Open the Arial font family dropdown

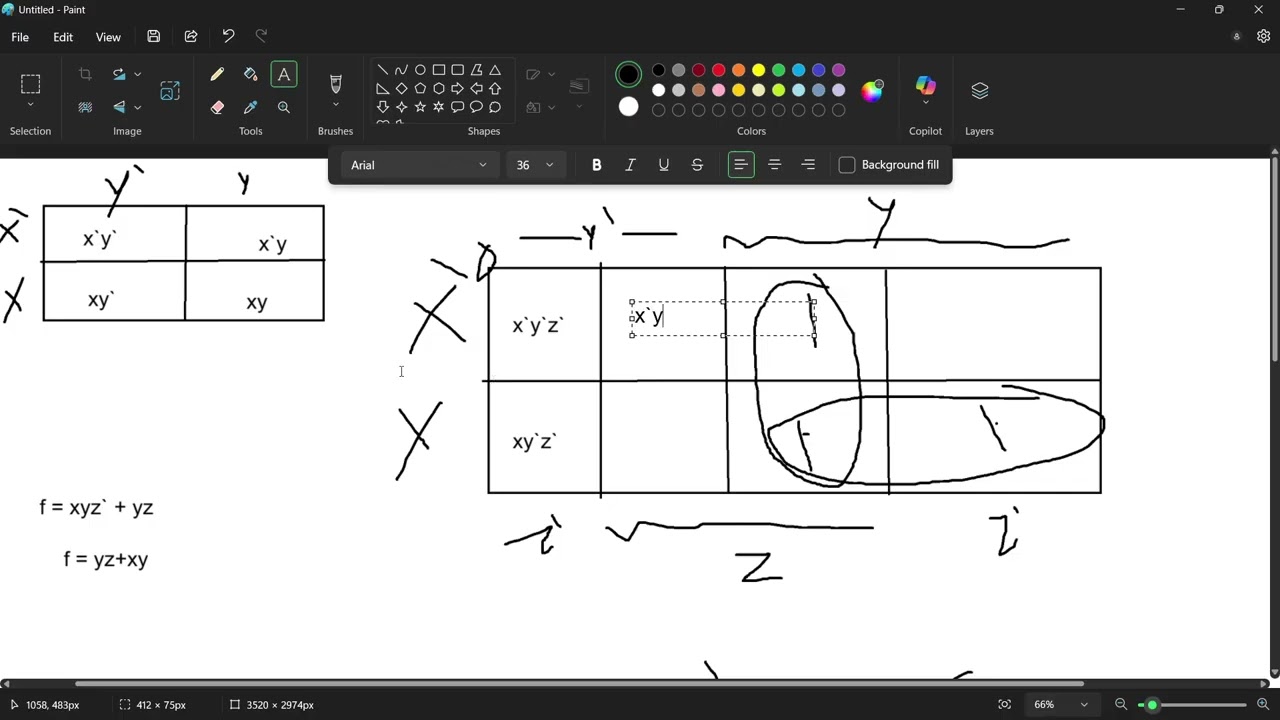pyautogui.click(x=419, y=165)
